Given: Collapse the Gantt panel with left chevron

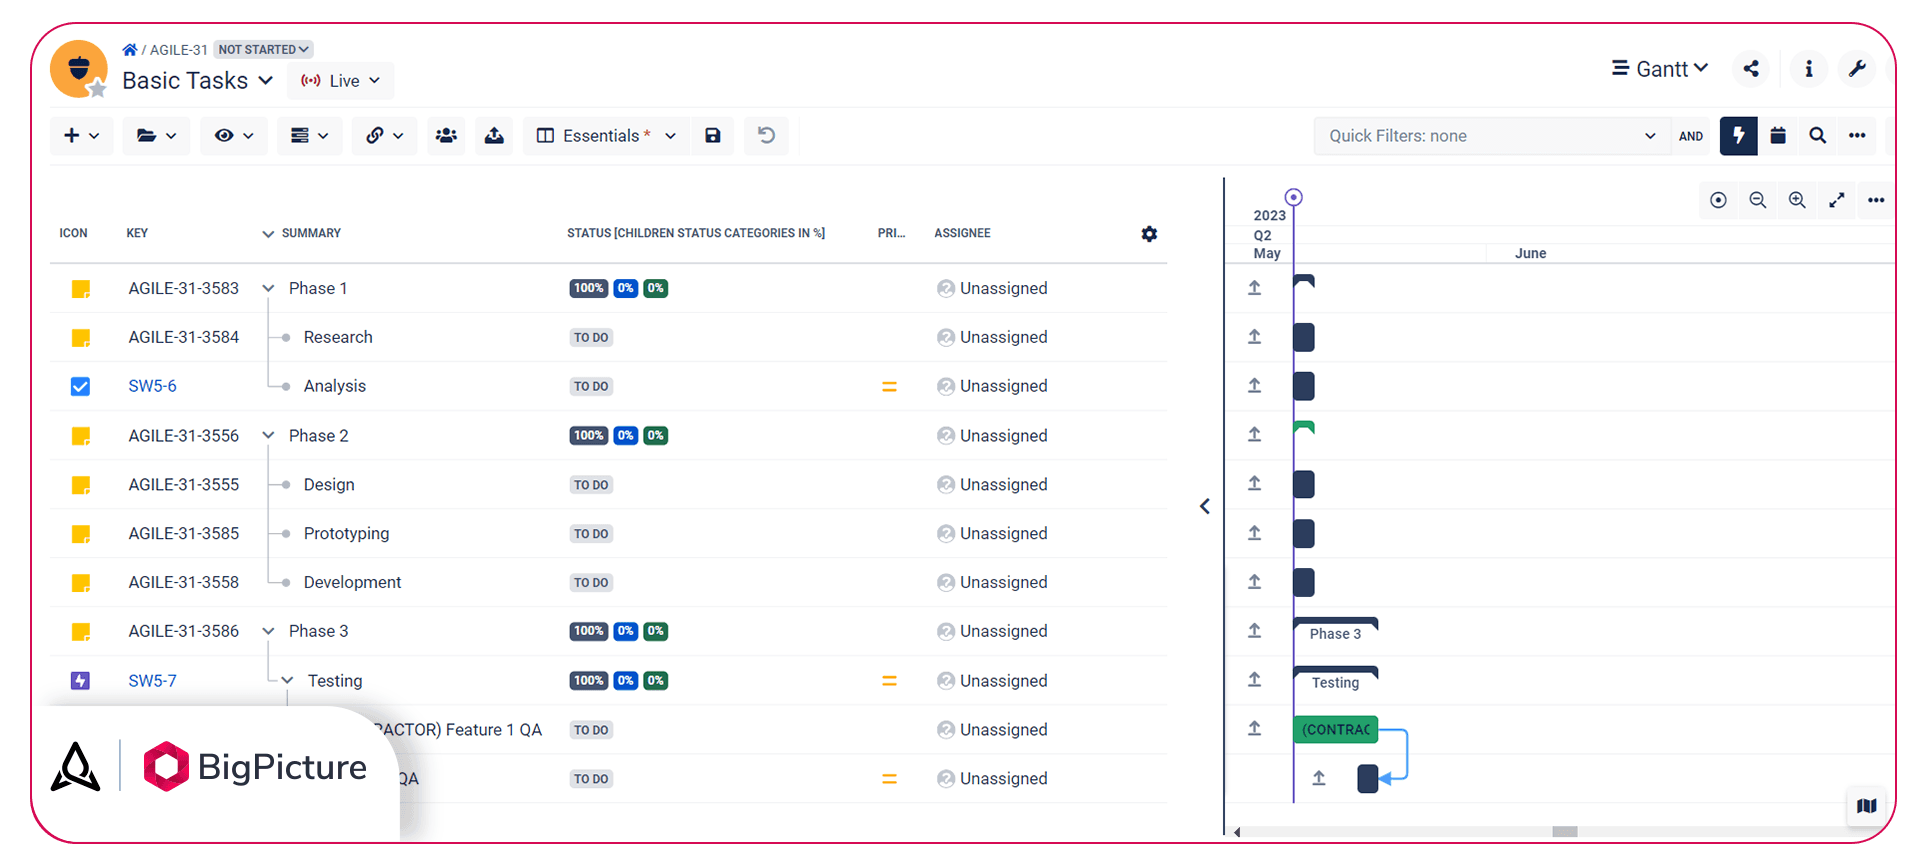Looking at the screenshot, I should 1205,507.
